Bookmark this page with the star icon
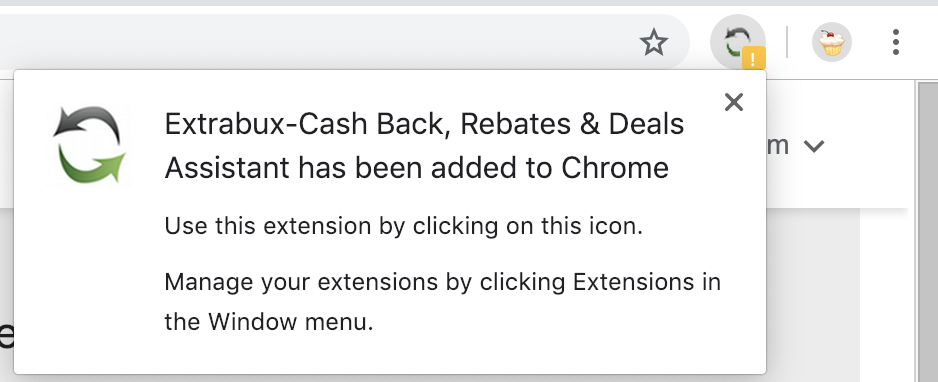The width and height of the screenshot is (938, 382). click(653, 42)
